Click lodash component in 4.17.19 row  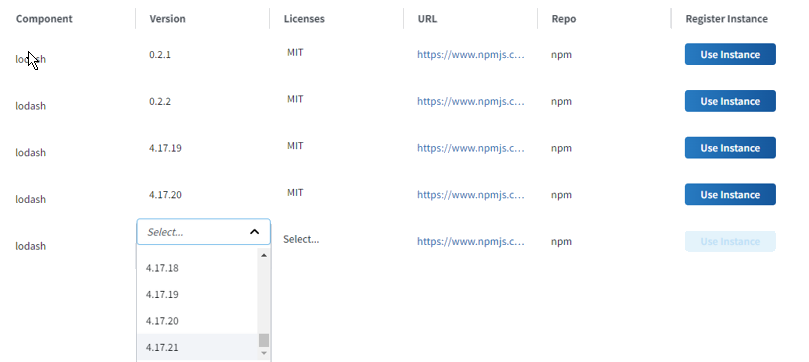tap(30, 153)
